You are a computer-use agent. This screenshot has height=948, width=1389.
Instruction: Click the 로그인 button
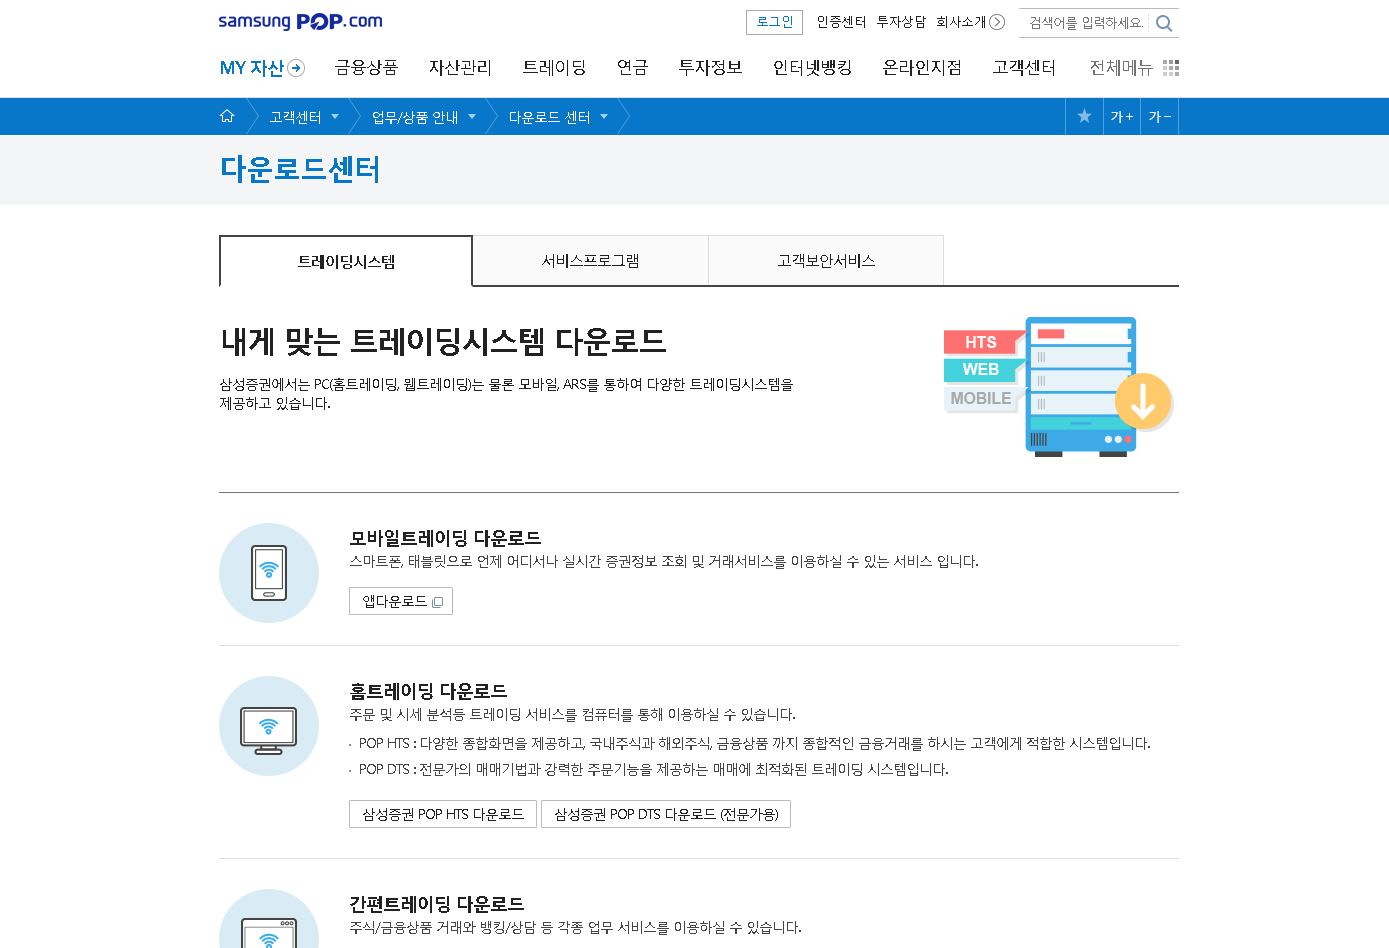[774, 22]
